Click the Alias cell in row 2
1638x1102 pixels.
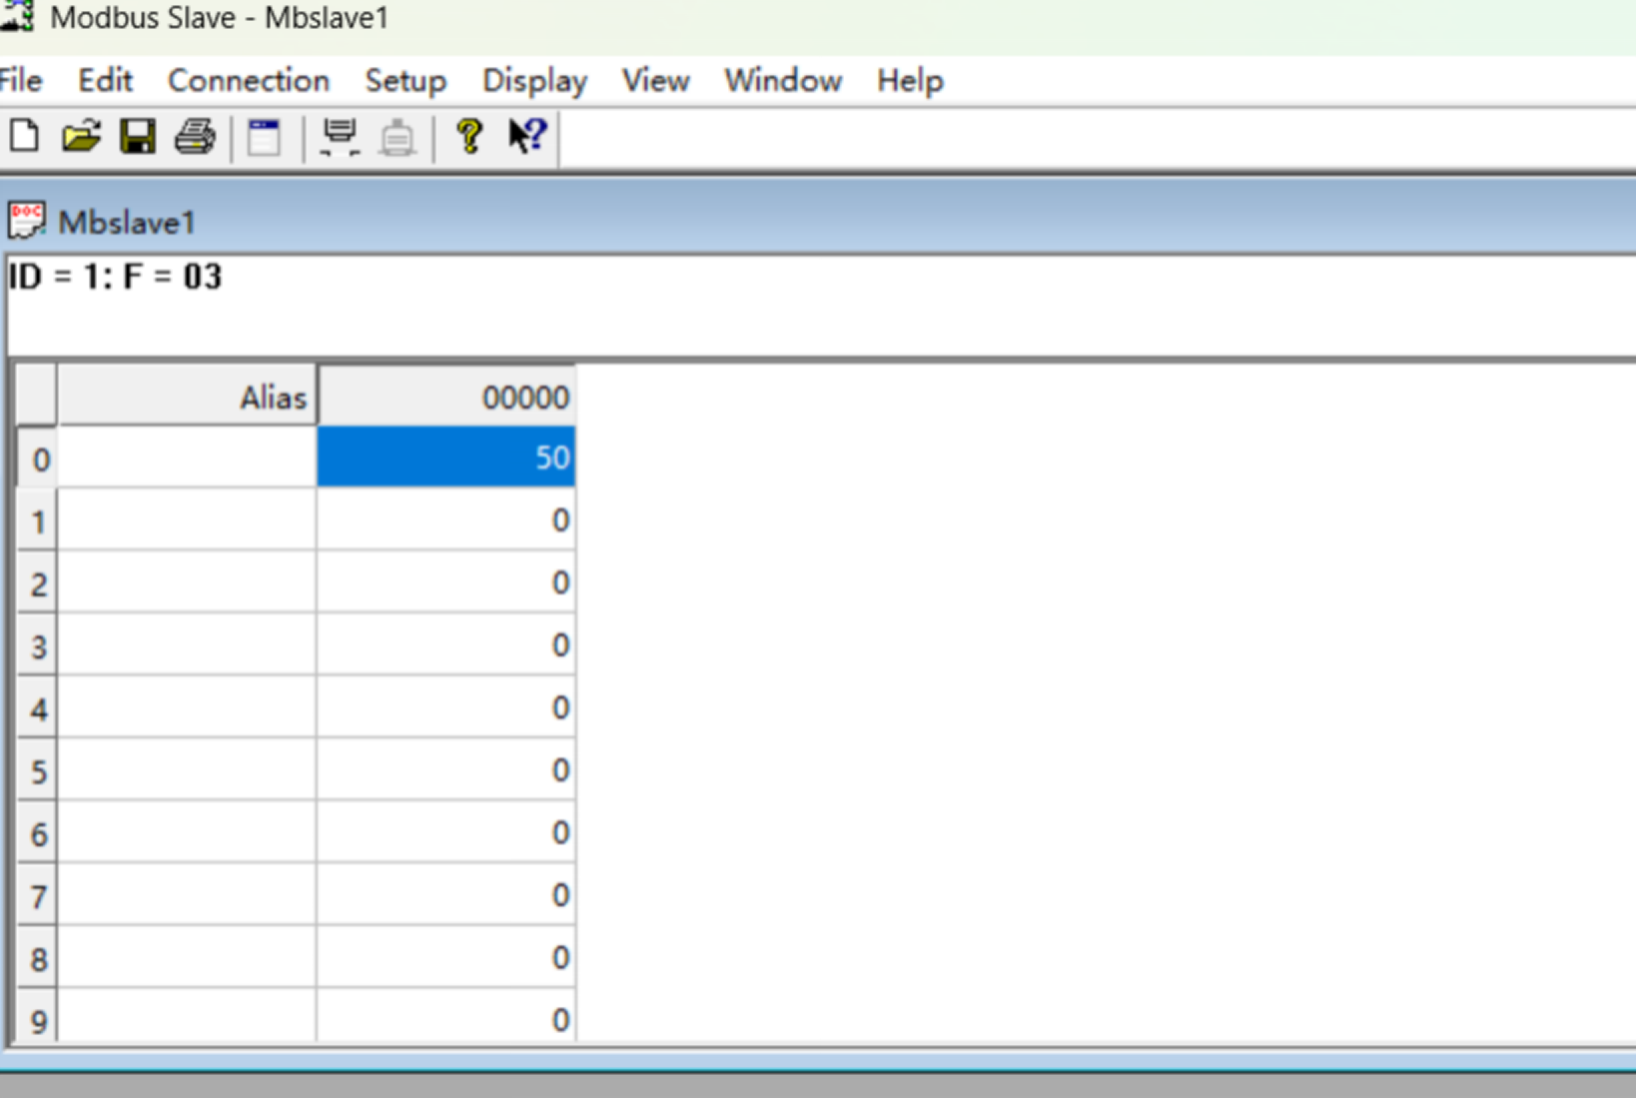pos(187,583)
